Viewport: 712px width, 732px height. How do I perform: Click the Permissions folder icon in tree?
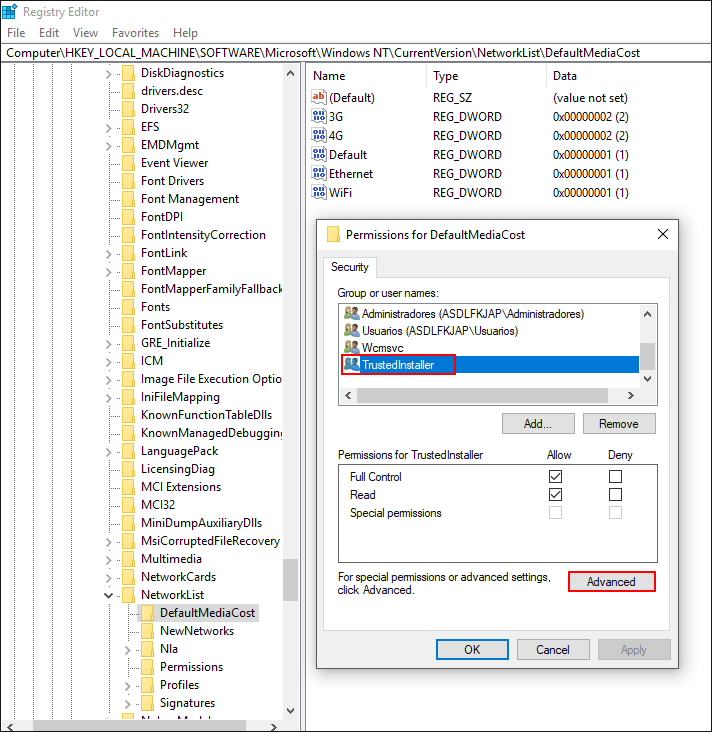tap(147, 667)
